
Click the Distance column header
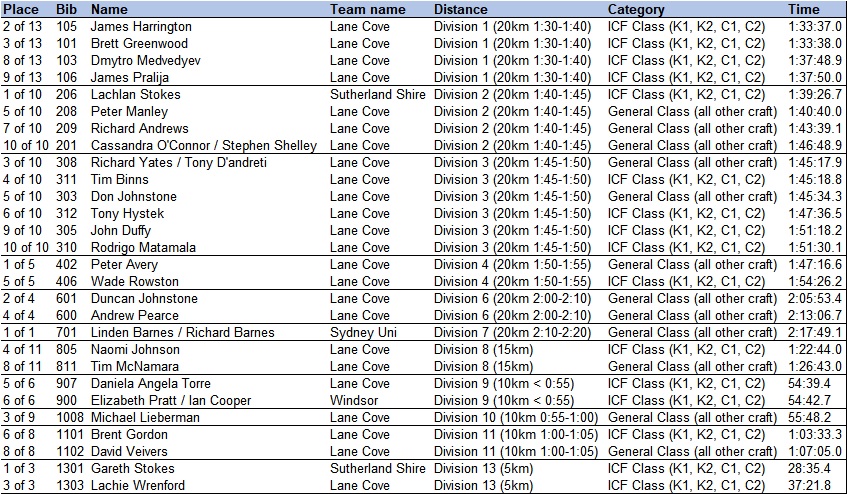(461, 9)
